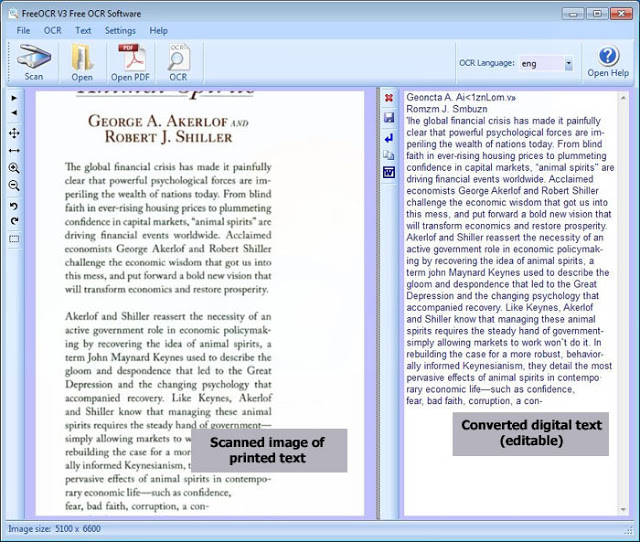Select the dotted-rectangle selection icon
The image size is (640, 542).
(x=14, y=239)
